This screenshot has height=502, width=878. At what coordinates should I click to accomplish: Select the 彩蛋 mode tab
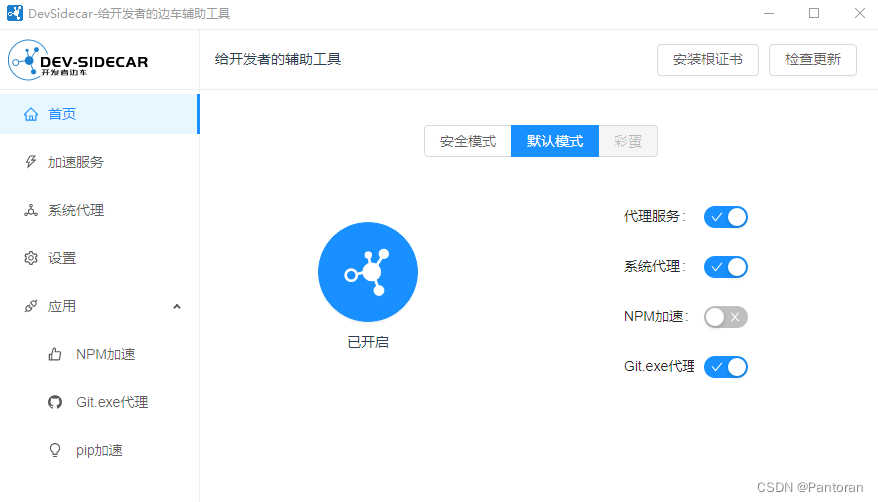628,141
